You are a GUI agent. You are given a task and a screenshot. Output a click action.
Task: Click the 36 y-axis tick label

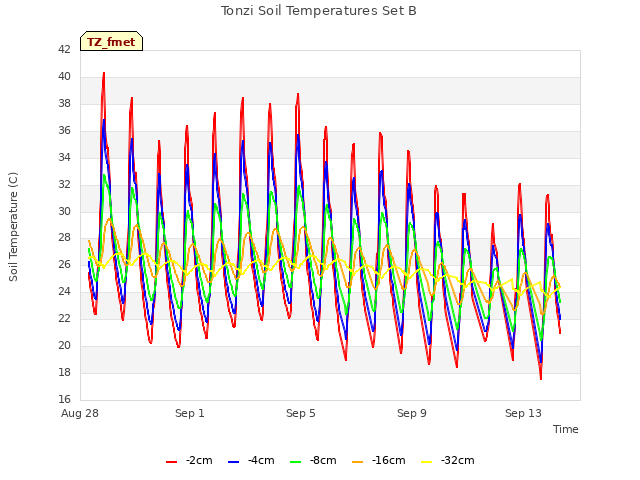[64, 130]
